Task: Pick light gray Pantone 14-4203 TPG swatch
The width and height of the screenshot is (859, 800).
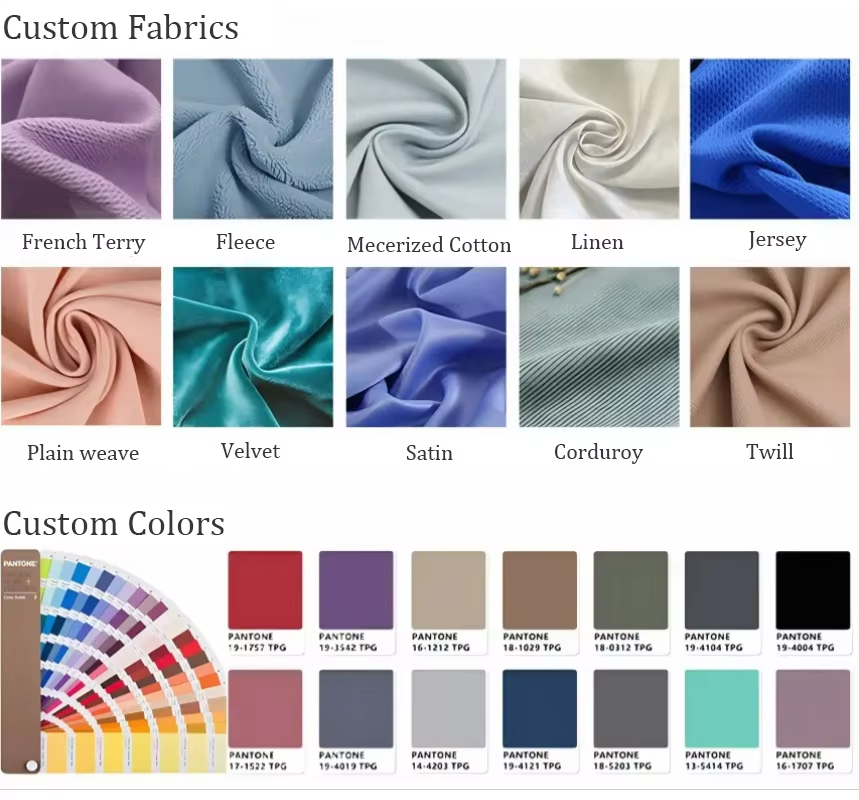Action: [449, 721]
